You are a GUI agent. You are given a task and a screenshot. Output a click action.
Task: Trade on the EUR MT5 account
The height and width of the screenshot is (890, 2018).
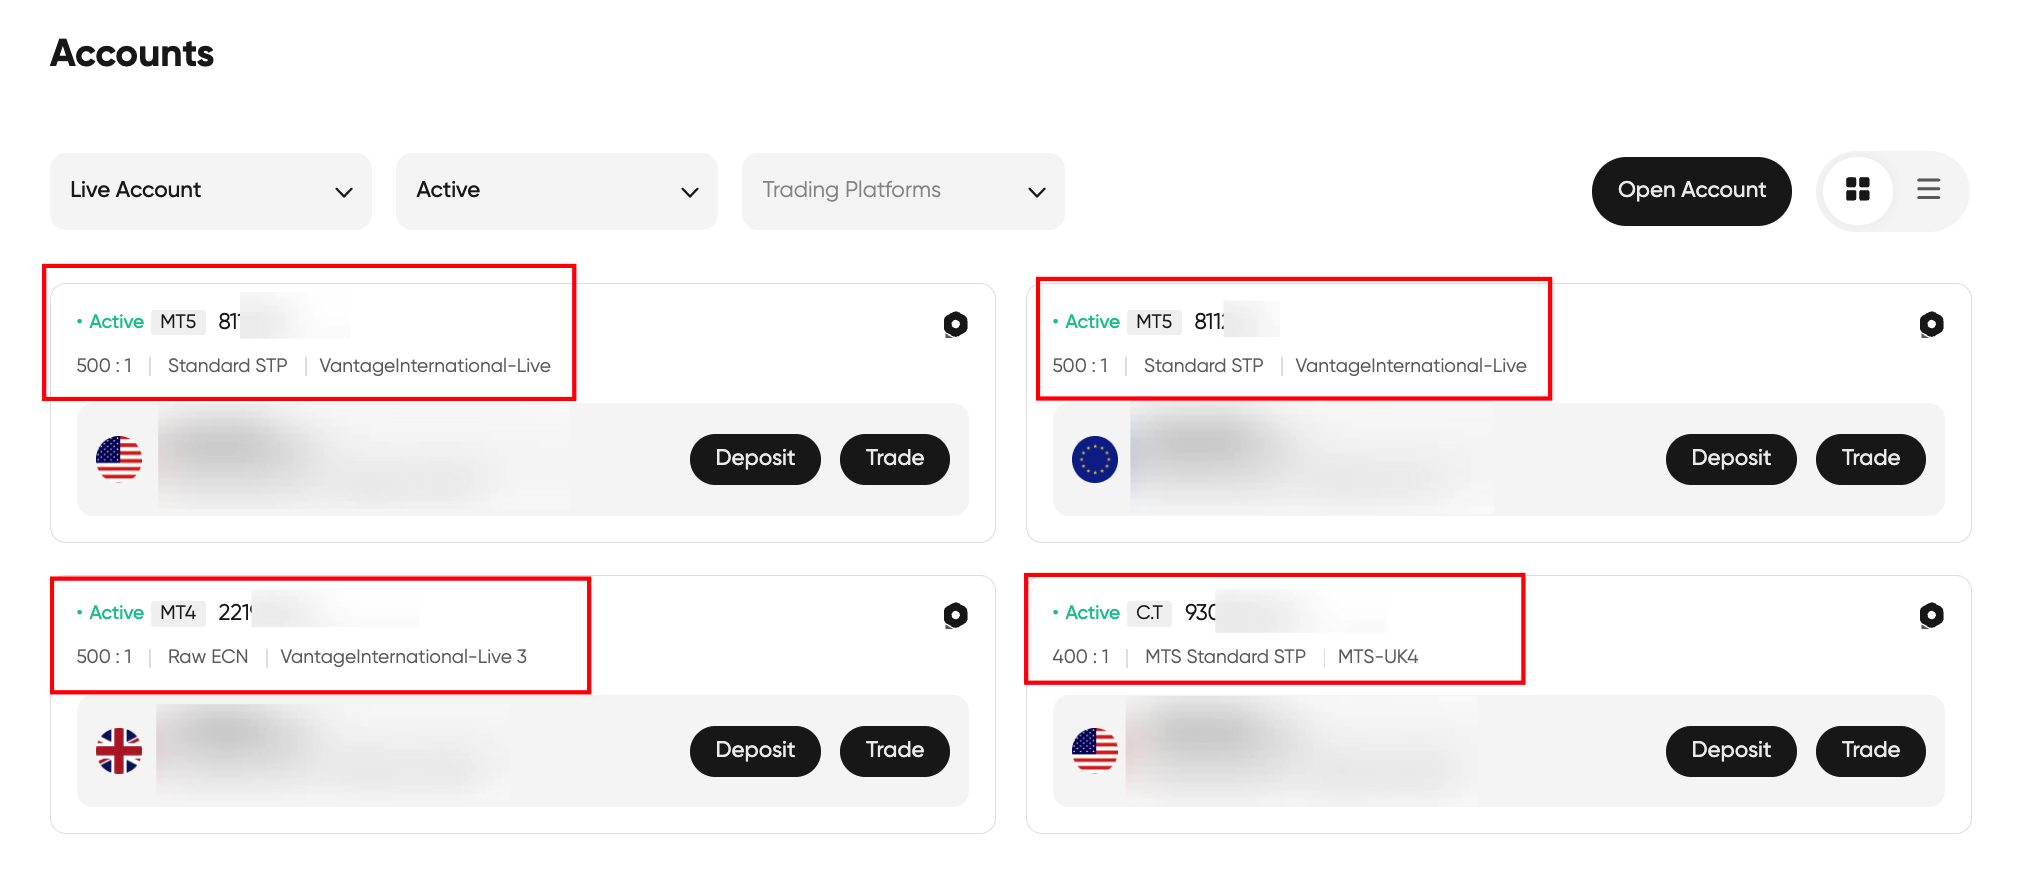click(x=1871, y=459)
